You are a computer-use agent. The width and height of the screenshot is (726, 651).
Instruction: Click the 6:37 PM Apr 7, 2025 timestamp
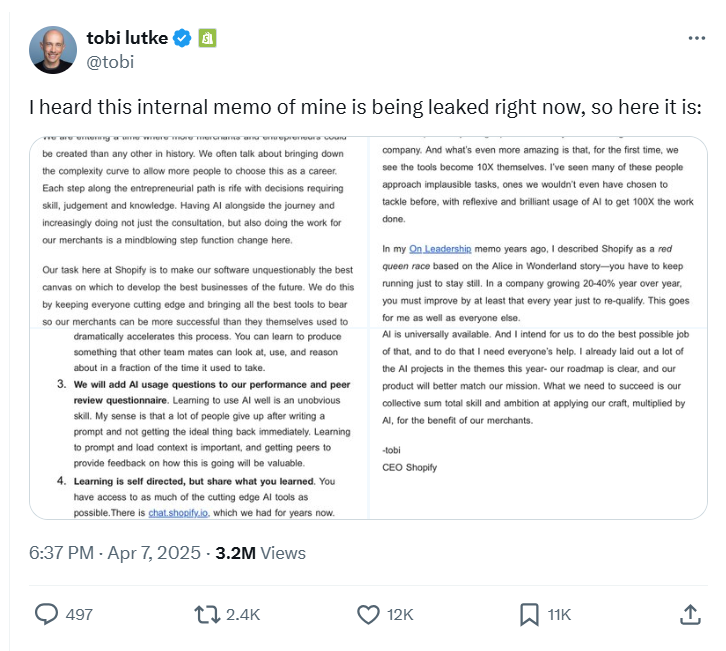pos(116,553)
